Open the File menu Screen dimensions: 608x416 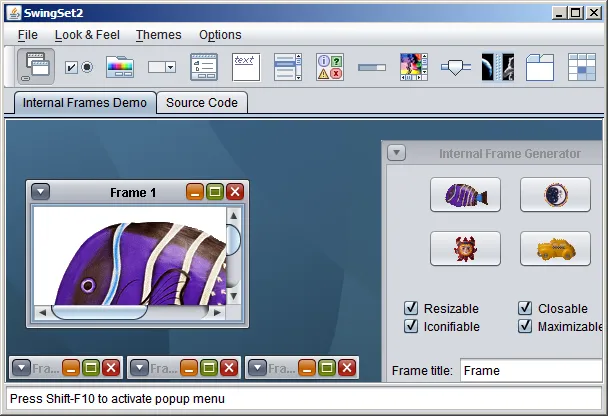pyautogui.click(x=28, y=35)
